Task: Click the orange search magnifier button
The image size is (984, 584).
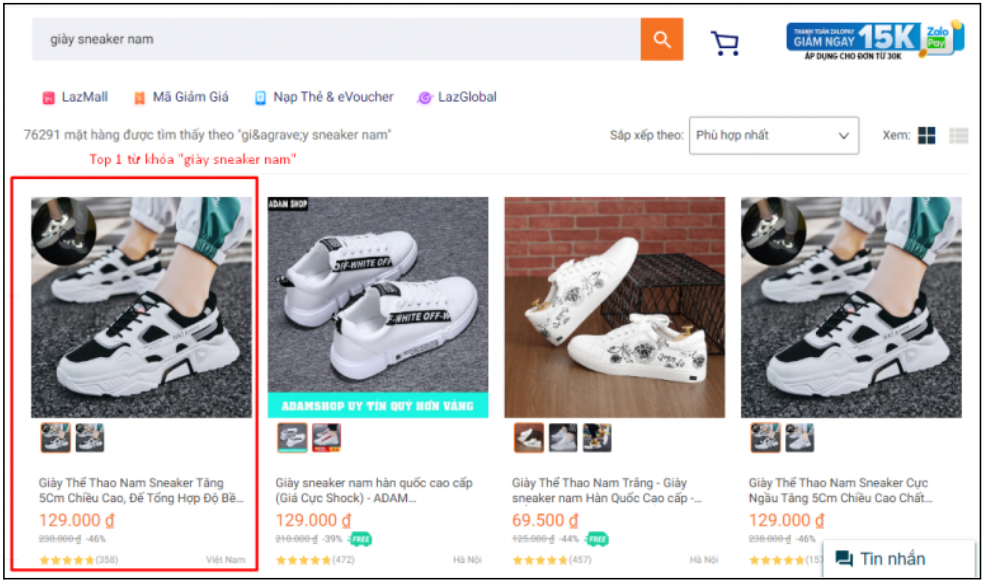Action: tap(662, 39)
